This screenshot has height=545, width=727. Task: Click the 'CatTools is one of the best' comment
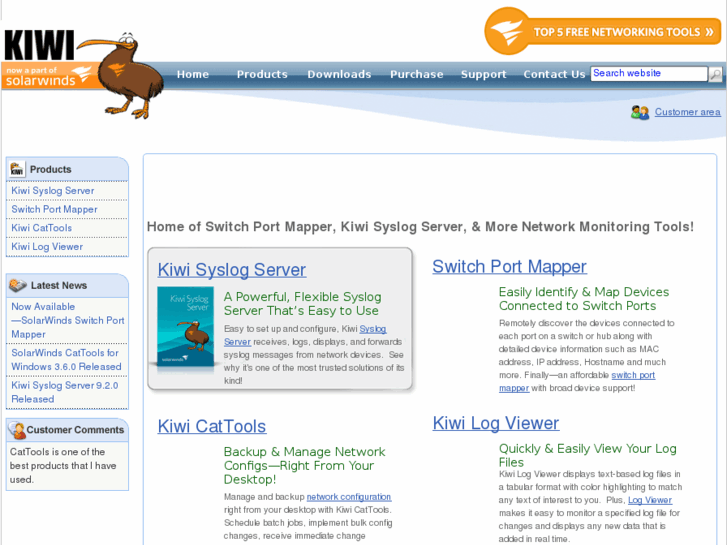click(63, 466)
